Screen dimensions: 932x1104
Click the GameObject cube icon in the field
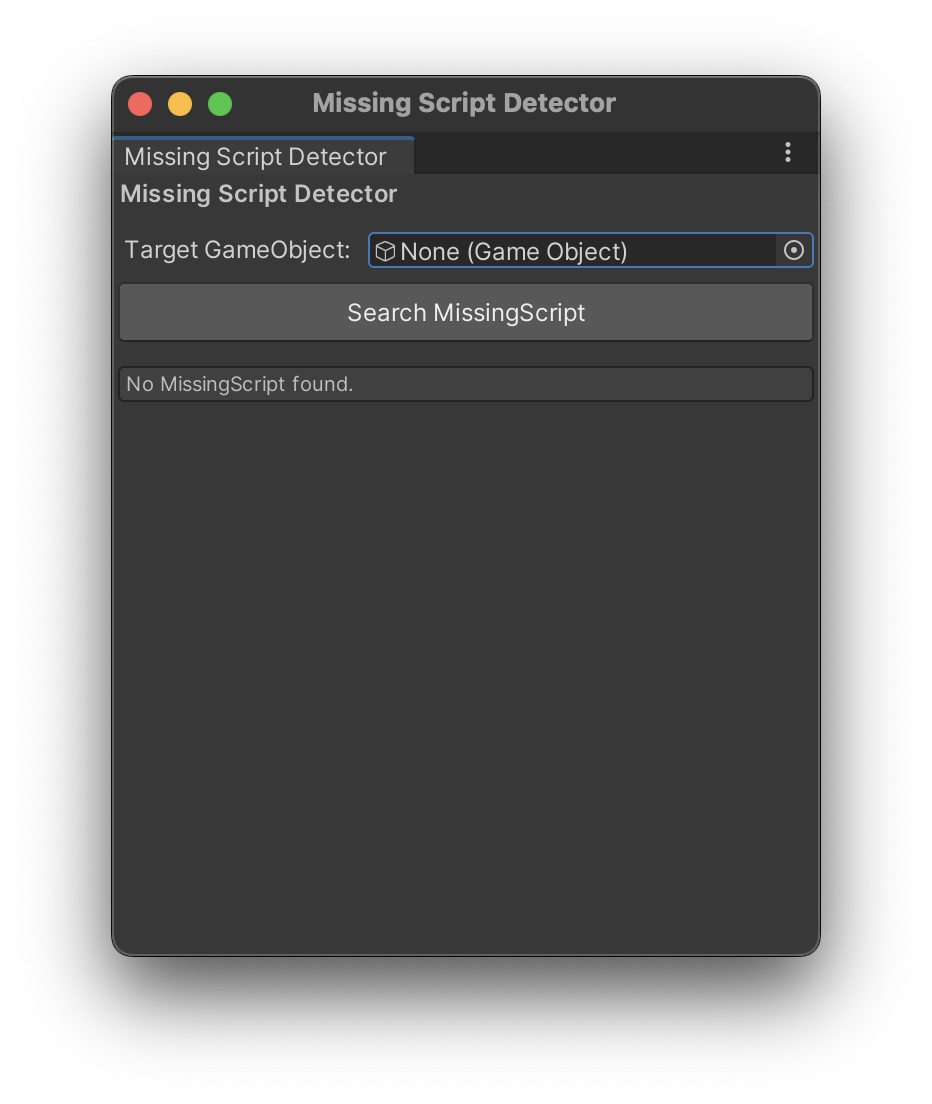pyautogui.click(x=385, y=251)
